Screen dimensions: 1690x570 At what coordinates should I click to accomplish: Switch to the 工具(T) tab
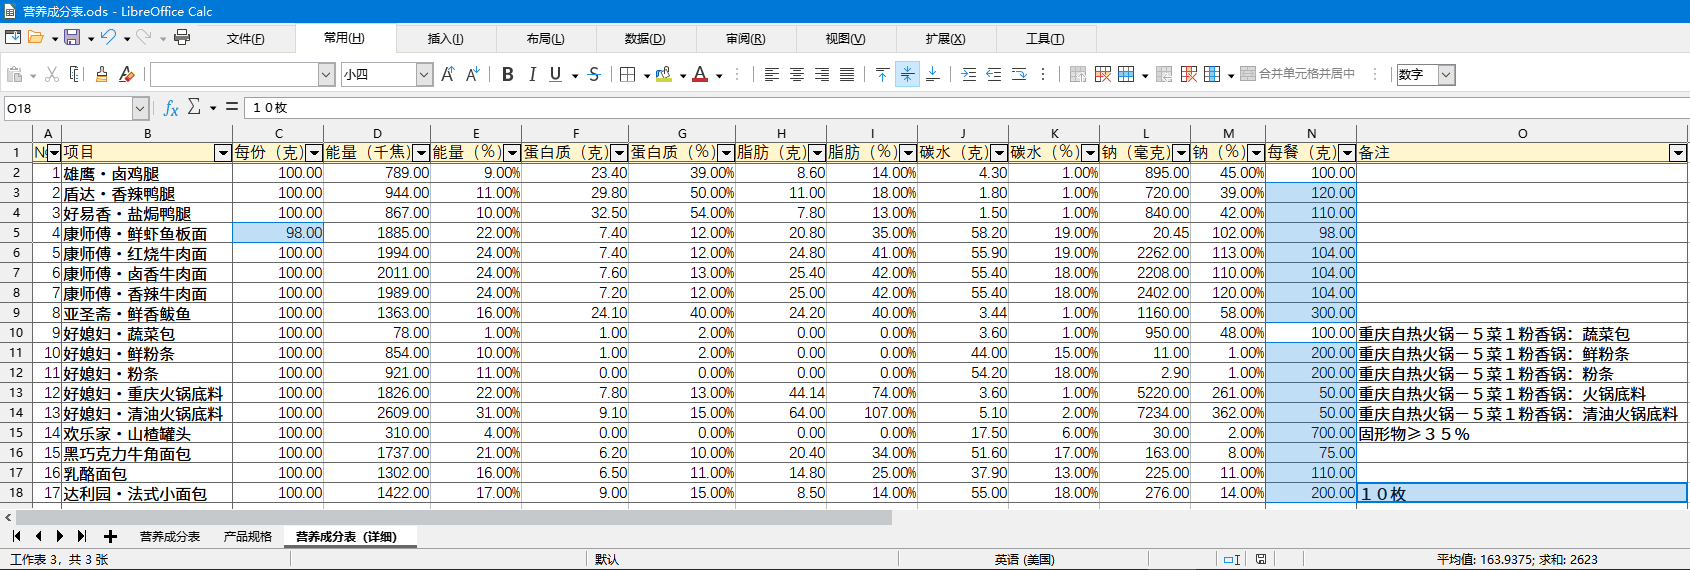click(1045, 39)
